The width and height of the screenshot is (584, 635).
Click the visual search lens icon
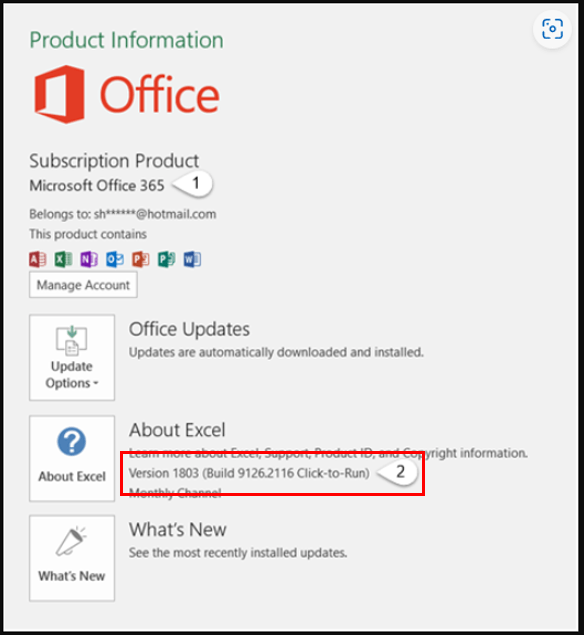click(552, 29)
